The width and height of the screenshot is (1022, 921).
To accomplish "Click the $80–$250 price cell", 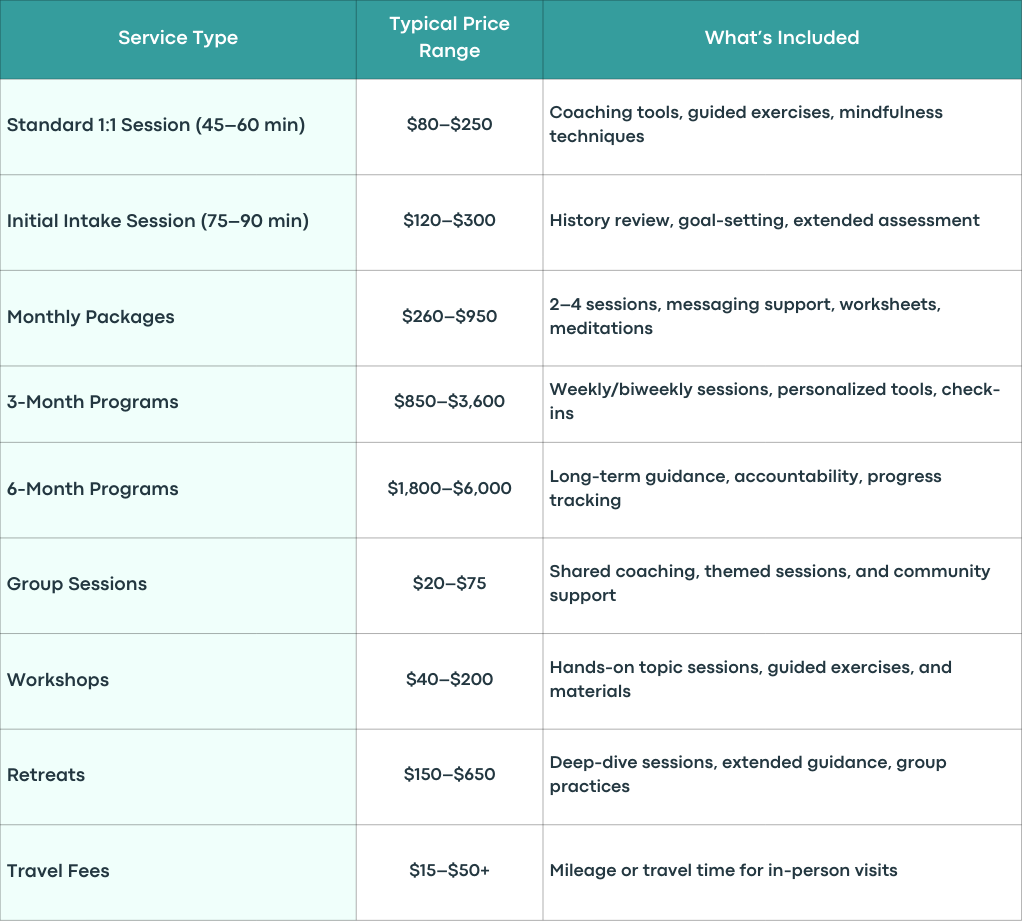I will (449, 124).
